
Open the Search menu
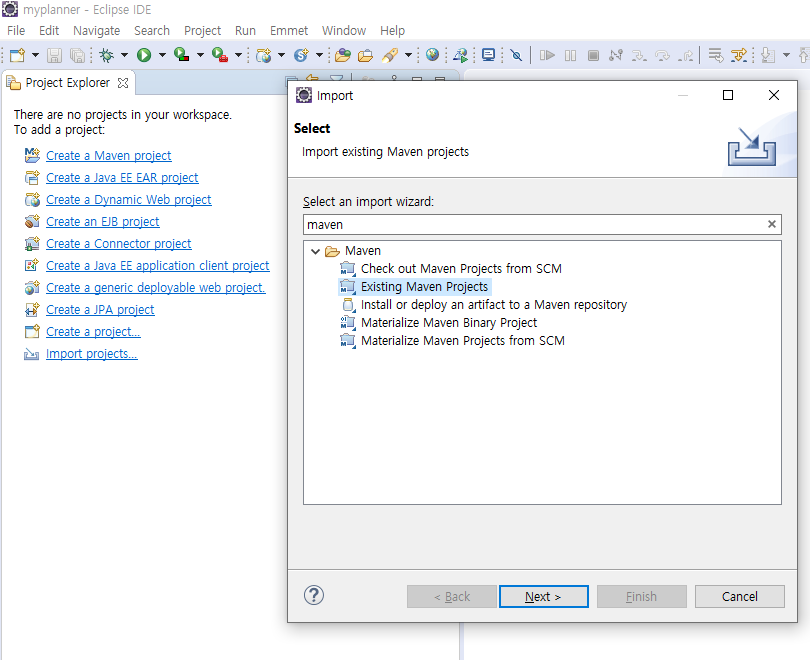[152, 30]
